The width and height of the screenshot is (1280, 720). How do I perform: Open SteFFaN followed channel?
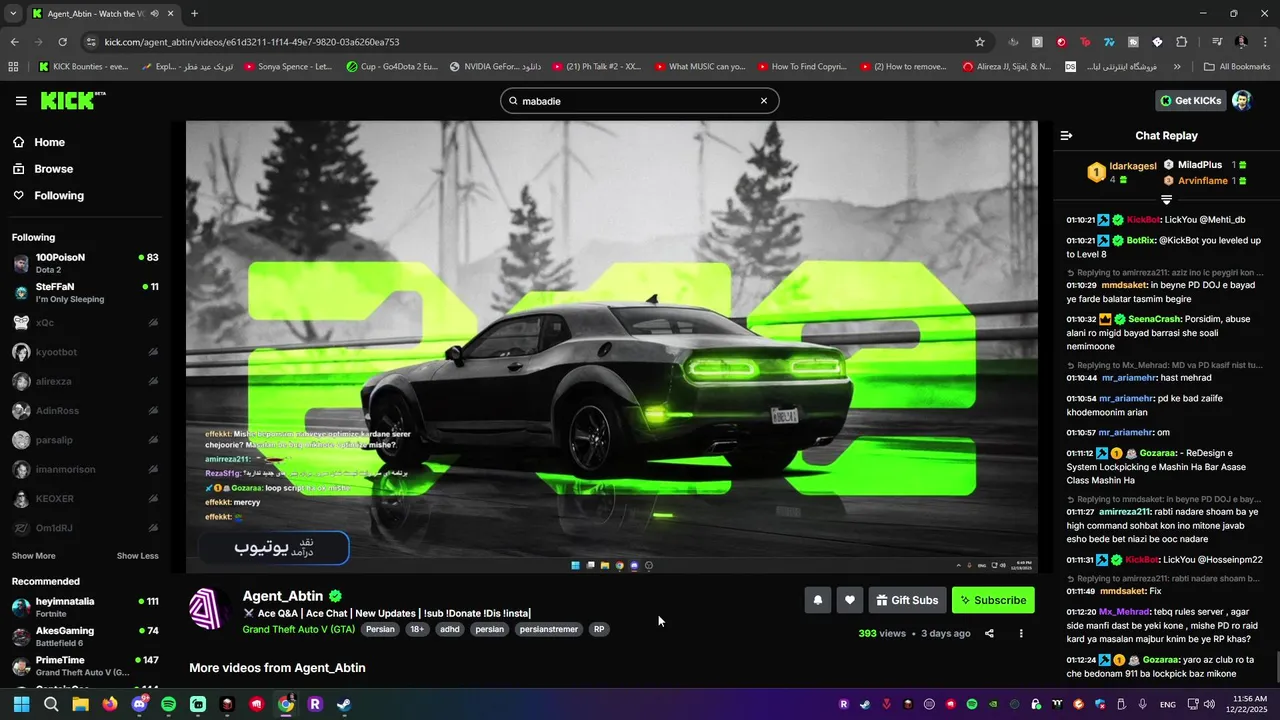click(x=85, y=293)
